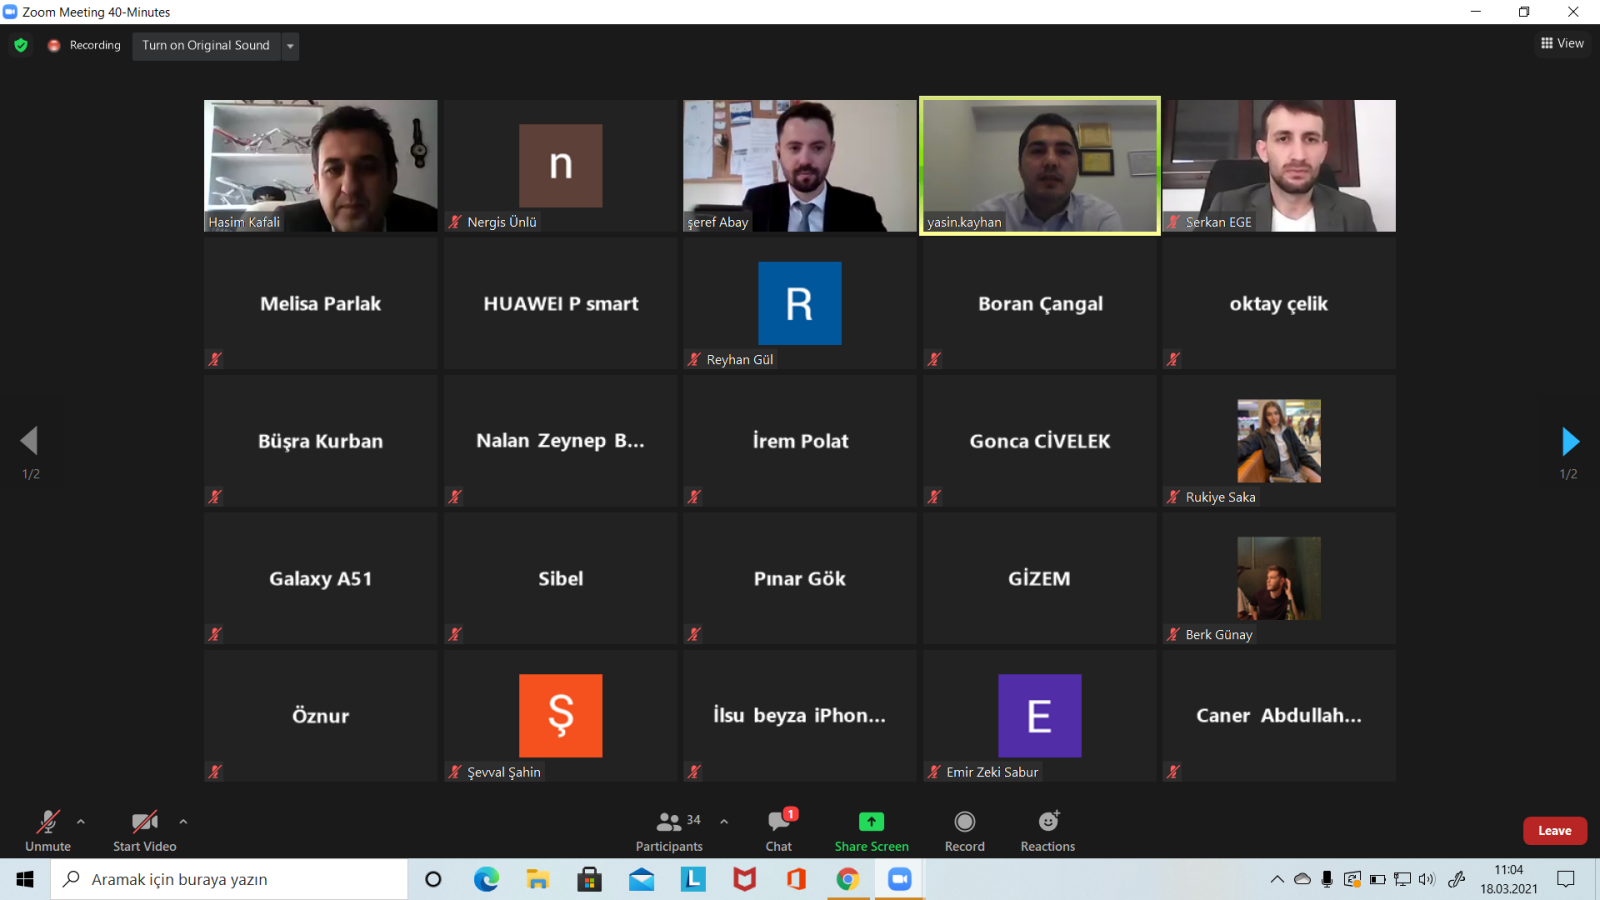
Task: Select Hasim Kafali video tile
Action: click(321, 166)
